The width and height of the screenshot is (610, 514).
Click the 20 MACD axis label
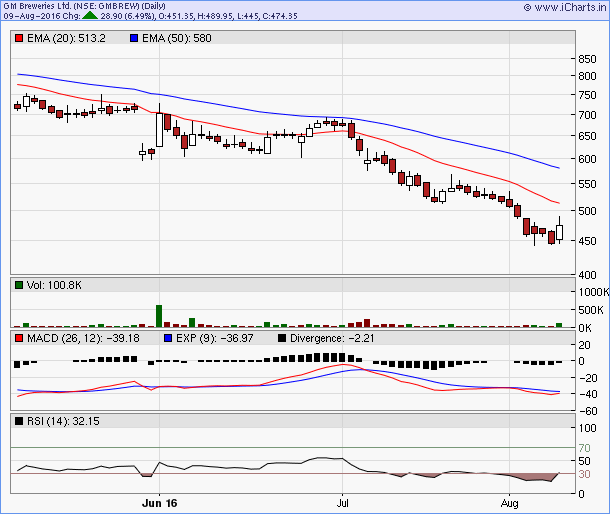point(584,345)
